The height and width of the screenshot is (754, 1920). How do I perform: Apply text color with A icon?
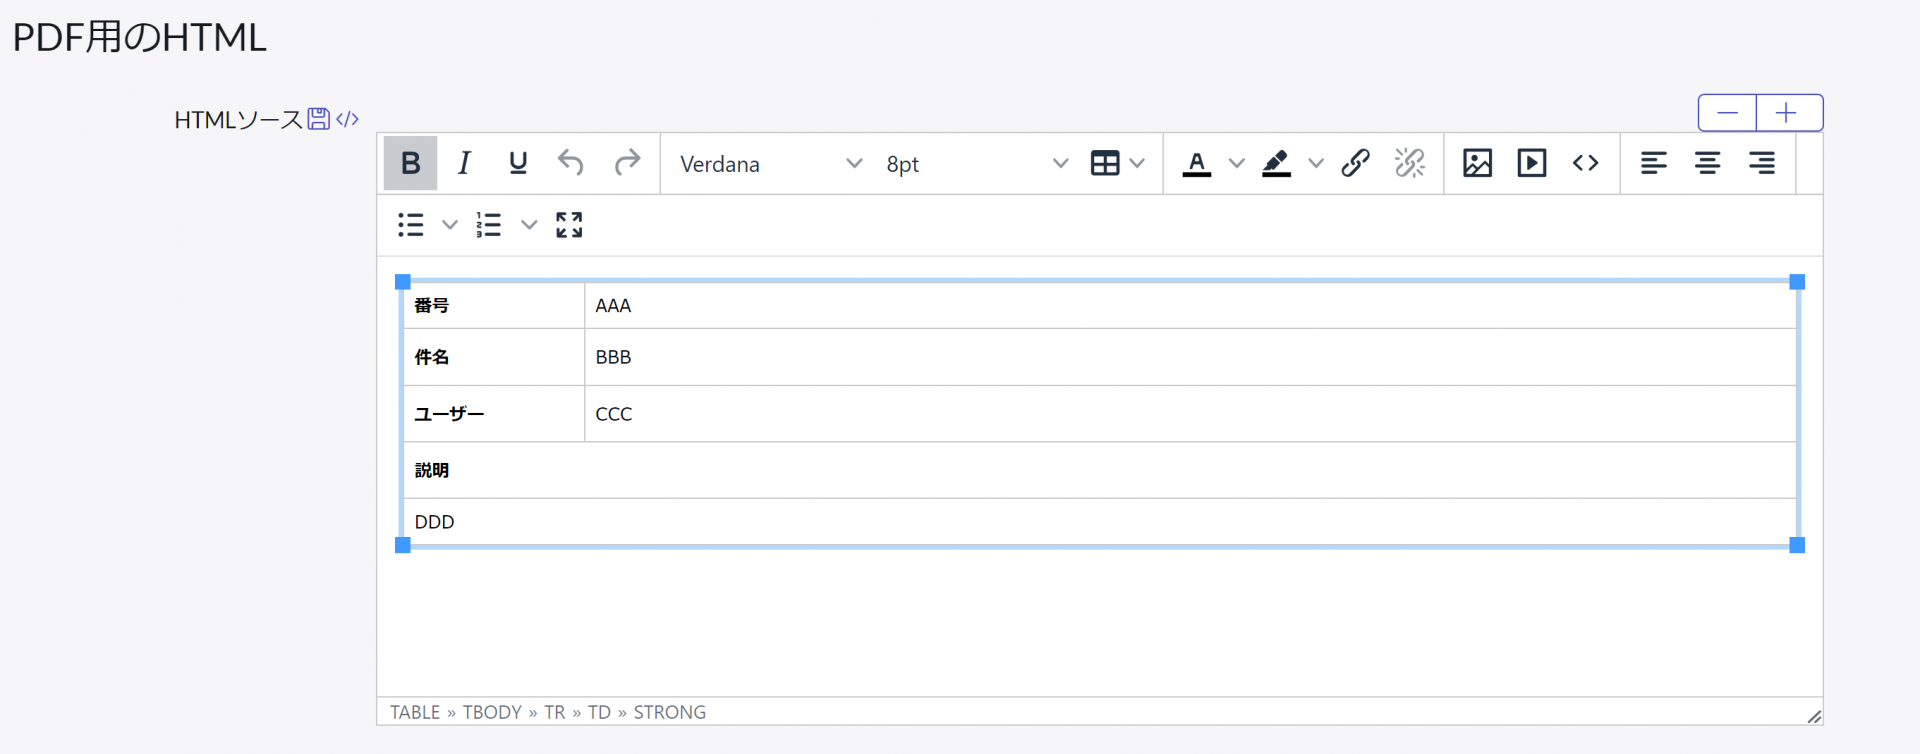(1197, 163)
